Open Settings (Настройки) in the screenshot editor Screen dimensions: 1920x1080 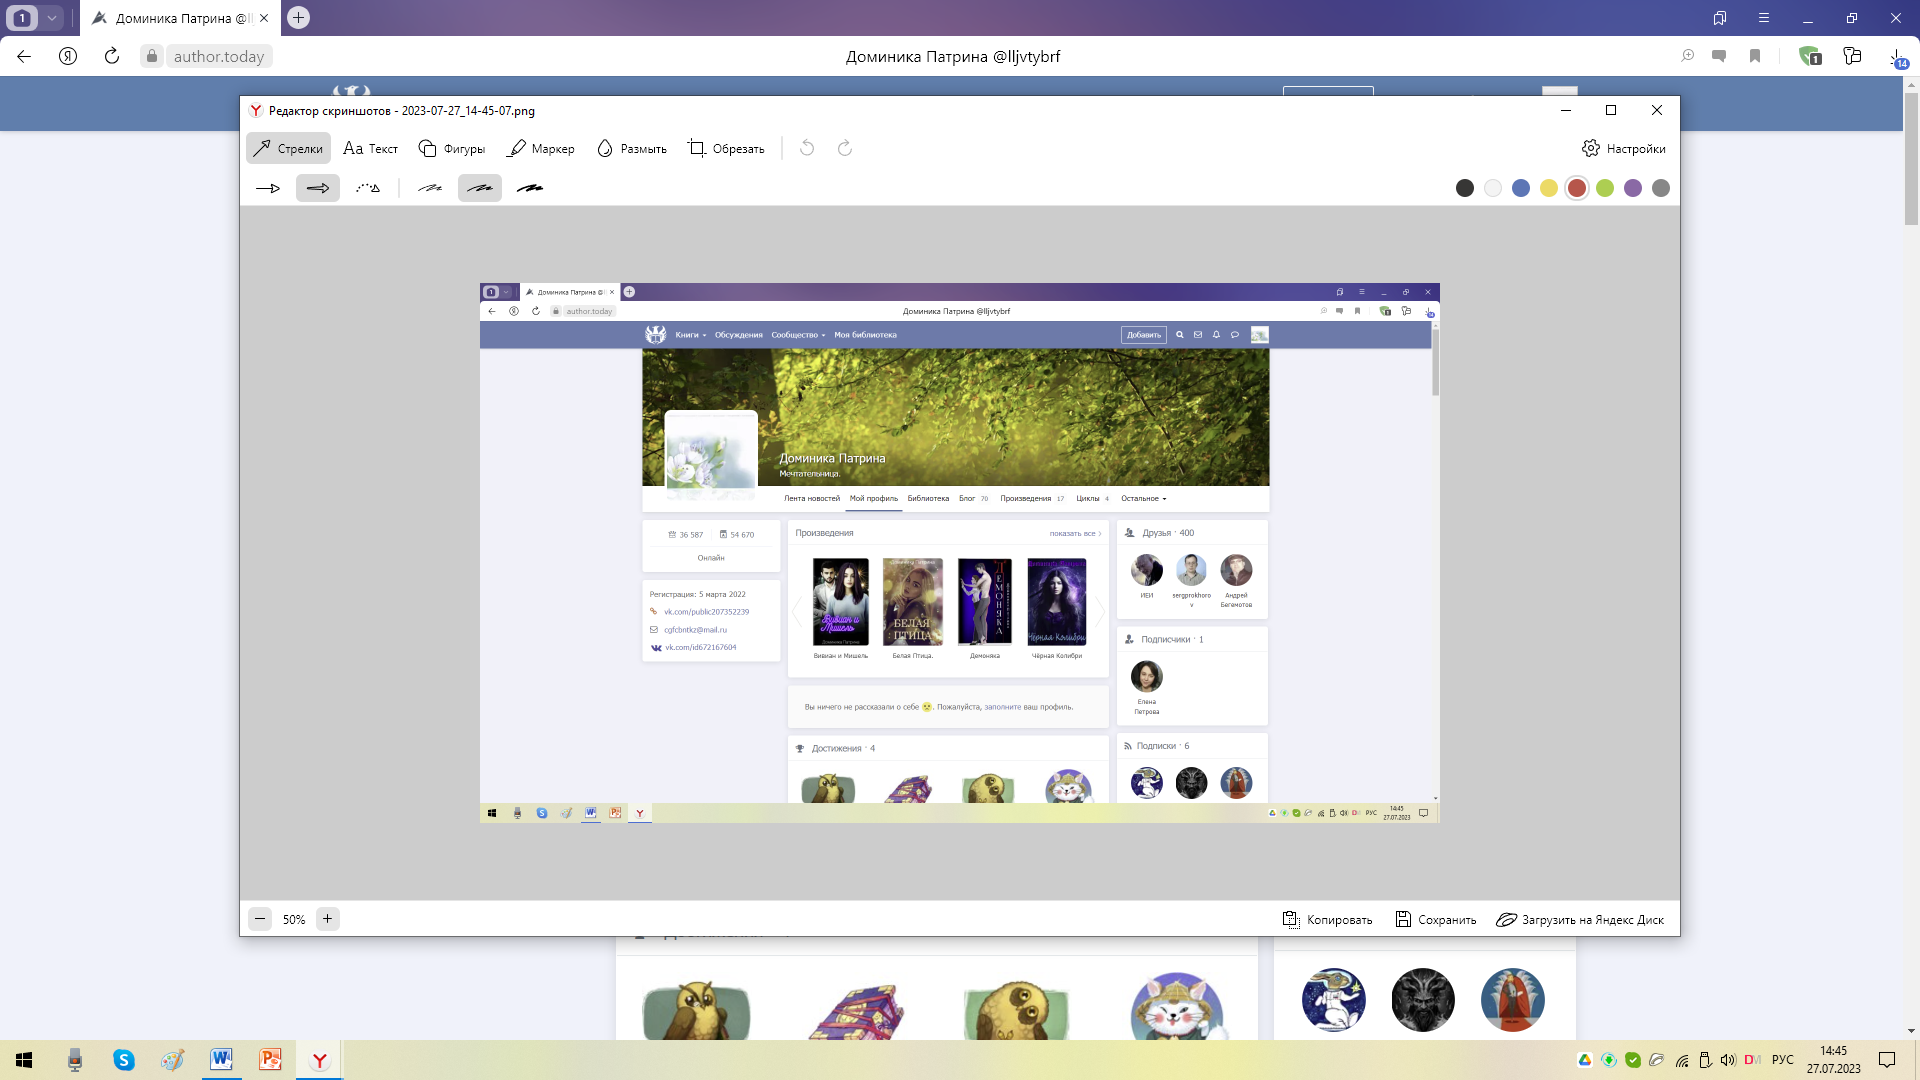(x=1624, y=148)
